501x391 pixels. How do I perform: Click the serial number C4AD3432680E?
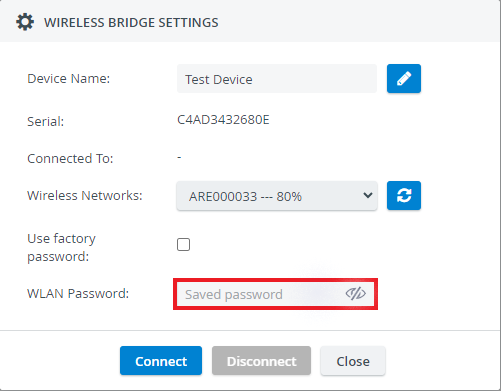click(223, 120)
